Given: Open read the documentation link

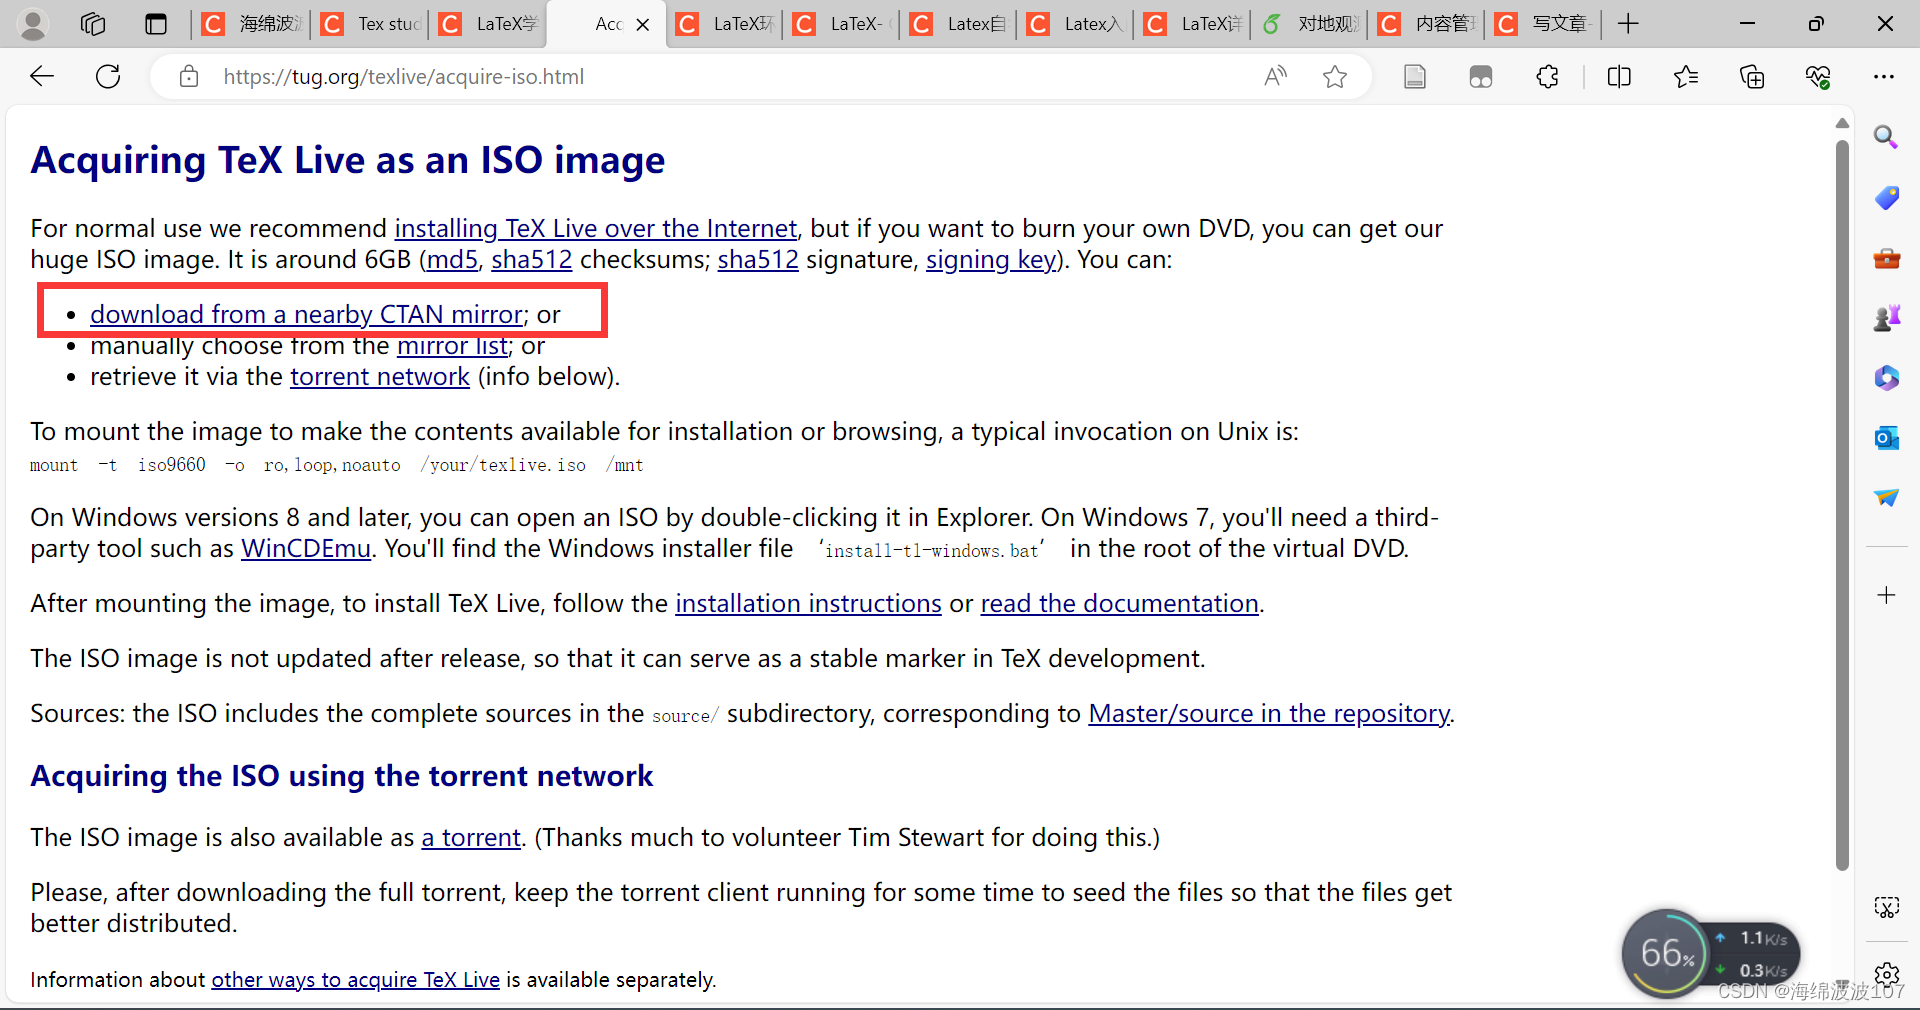Looking at the screenshot, I should [1119, 604].
